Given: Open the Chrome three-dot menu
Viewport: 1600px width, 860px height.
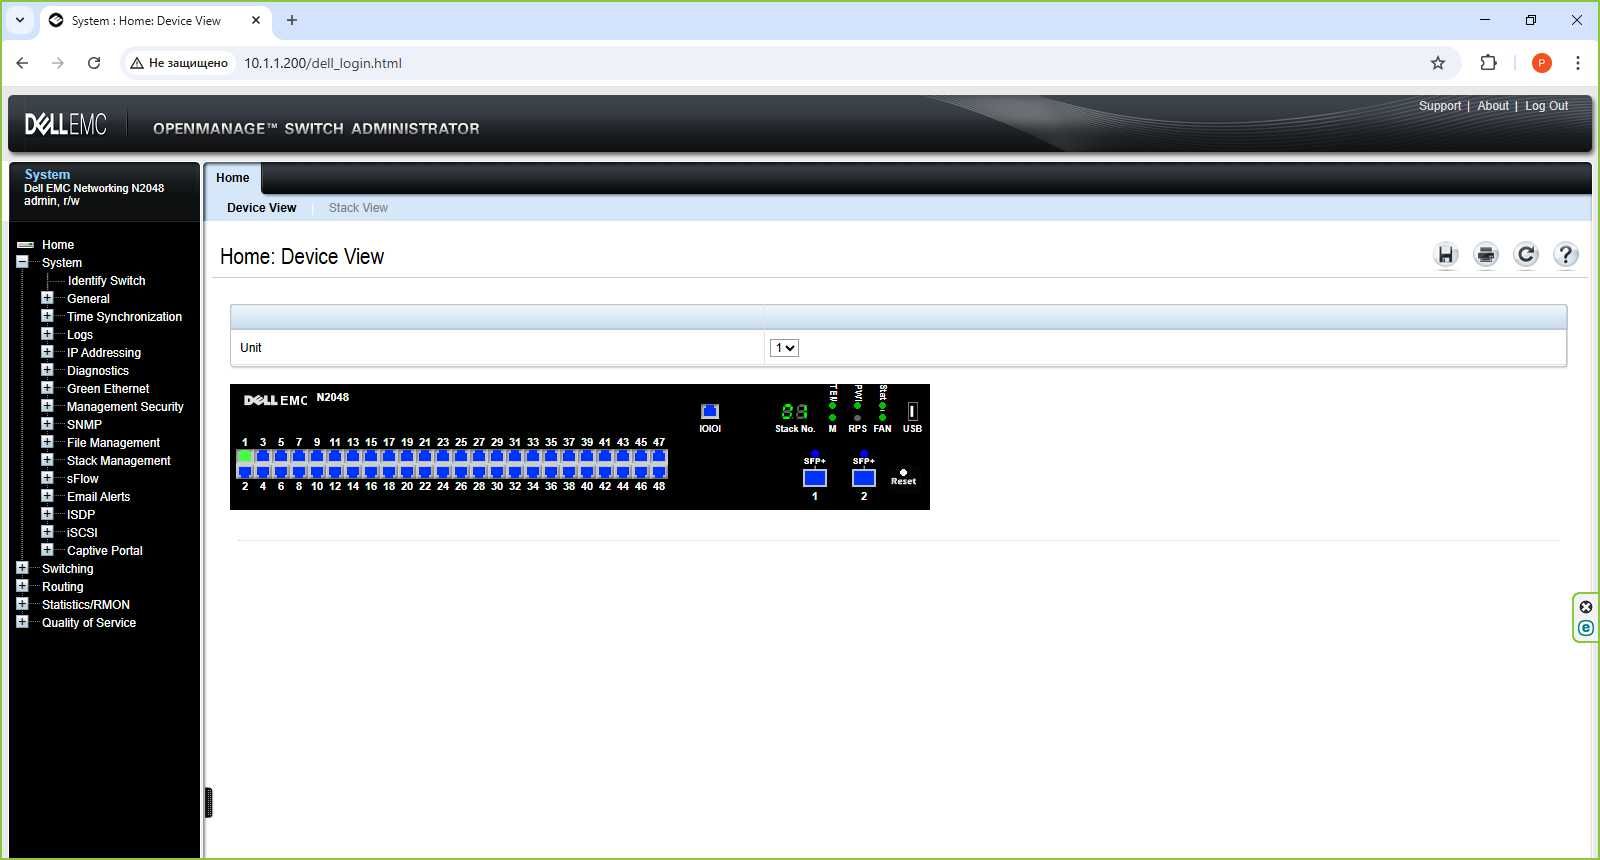Looking at the screenshot, I should (1578, 63).
